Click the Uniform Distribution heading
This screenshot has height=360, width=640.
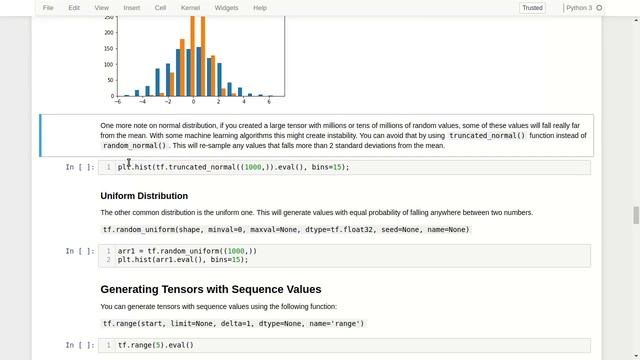point(144,196)
